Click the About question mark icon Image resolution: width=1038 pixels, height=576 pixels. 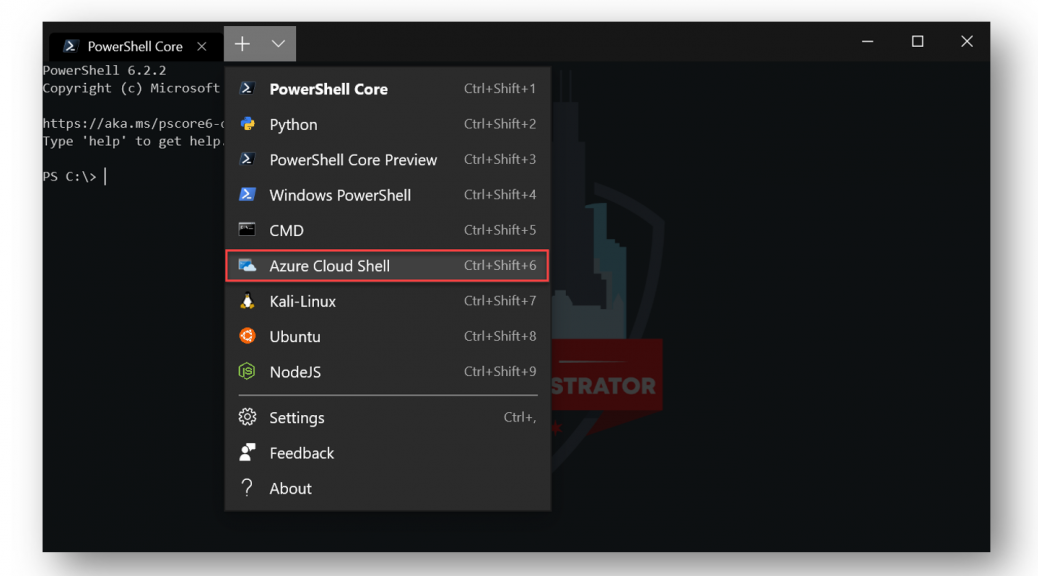[247, 488]
